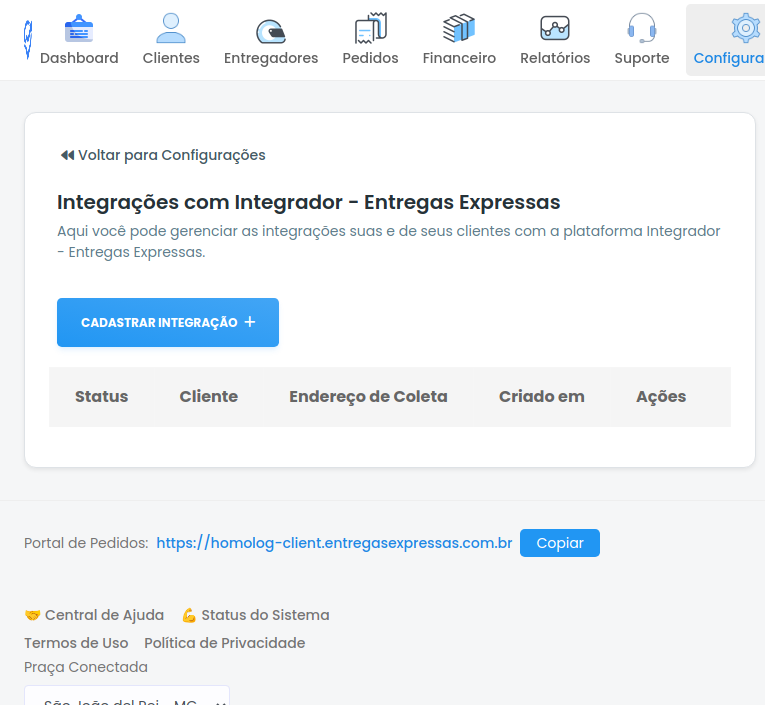Go back via Voltar para Configurações
Screen dimensions: 765x705
pos(162,155)
